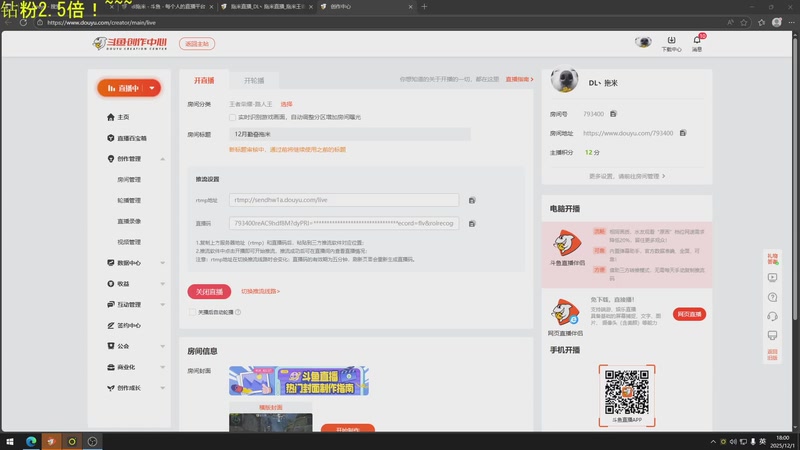Click the 斗鱼直播伴侣 shark icon

coord(567,242)
